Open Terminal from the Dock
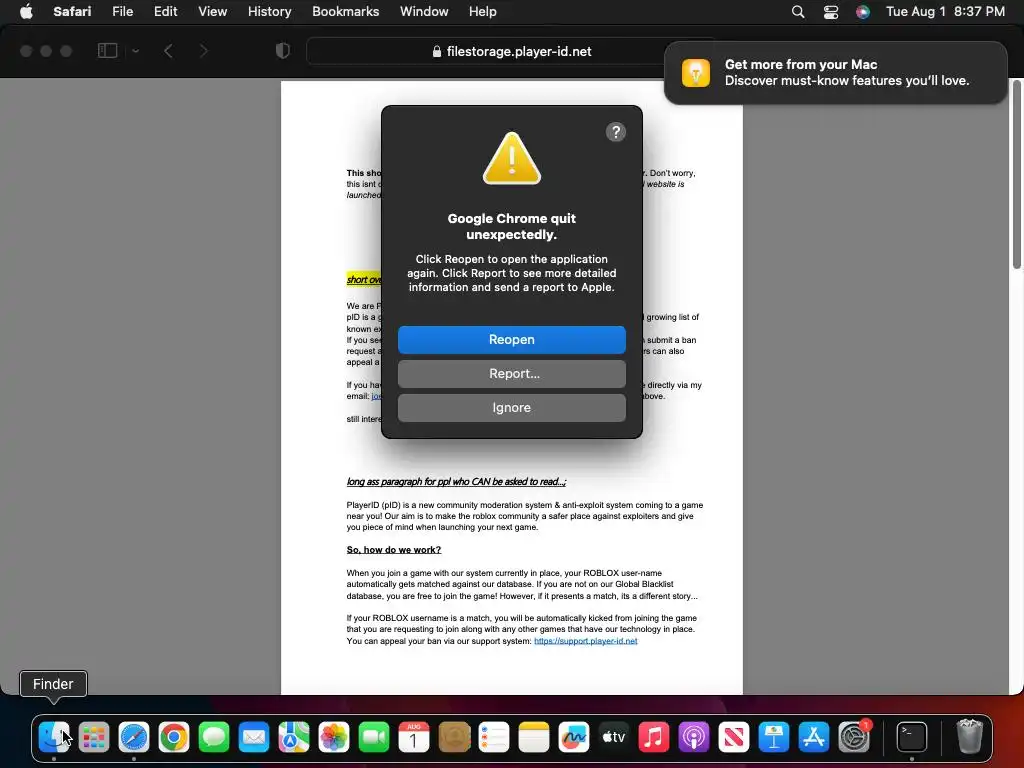 [x=912, y=737]
